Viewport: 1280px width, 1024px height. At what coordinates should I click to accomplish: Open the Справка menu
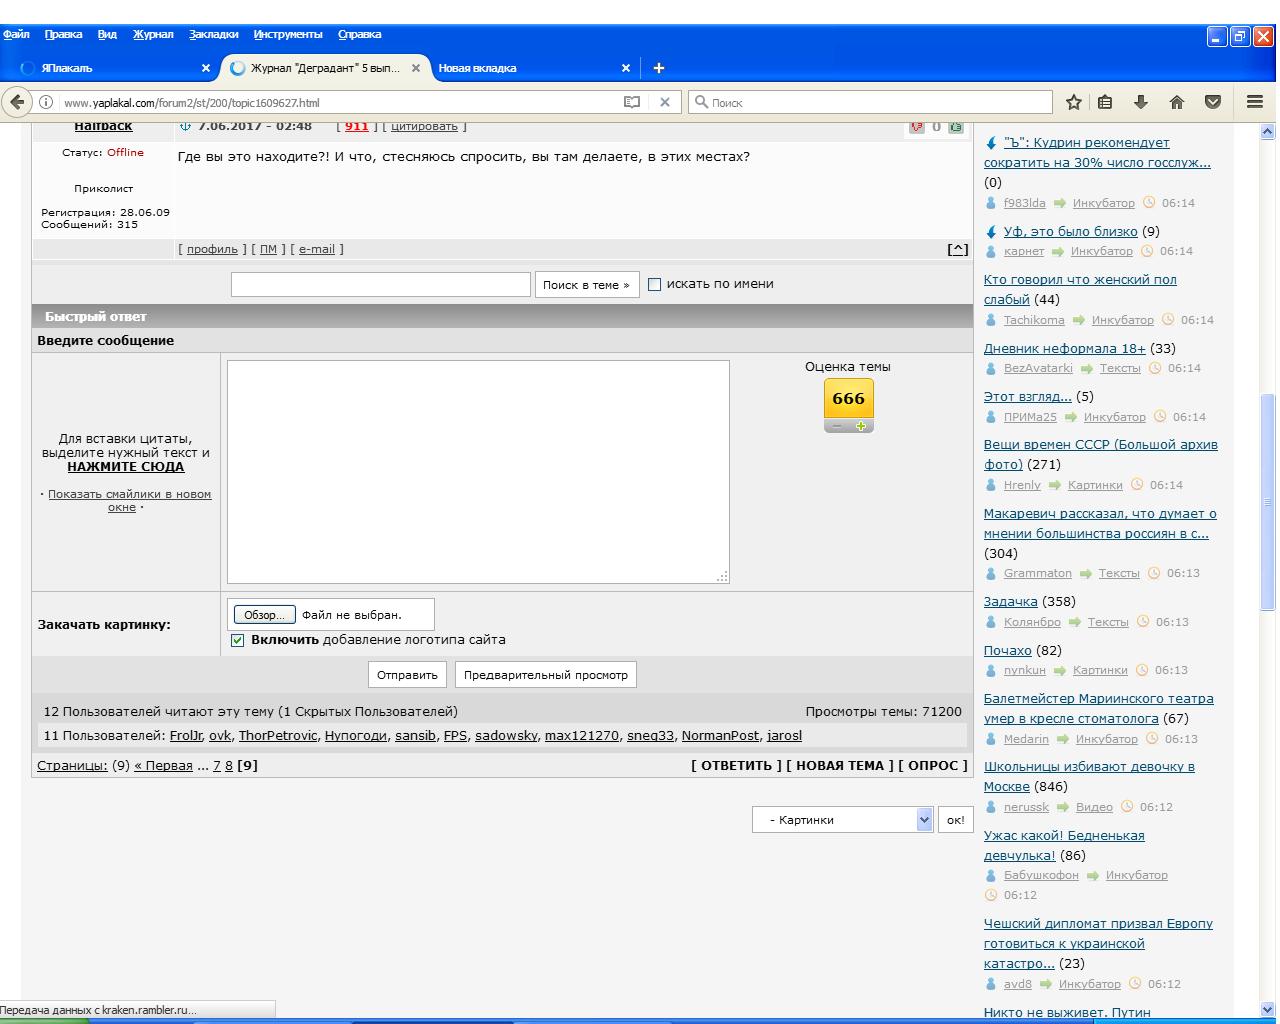tap(359, 34)
